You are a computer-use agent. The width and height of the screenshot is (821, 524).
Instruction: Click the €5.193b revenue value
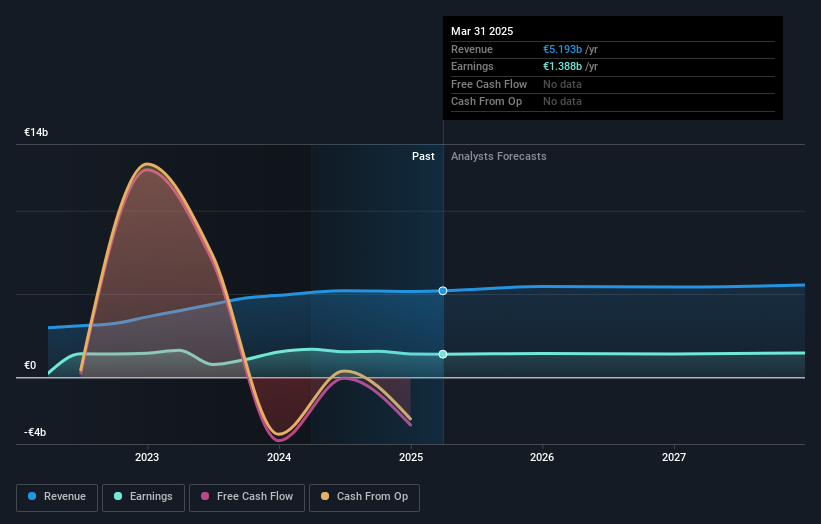coord(562,49)
